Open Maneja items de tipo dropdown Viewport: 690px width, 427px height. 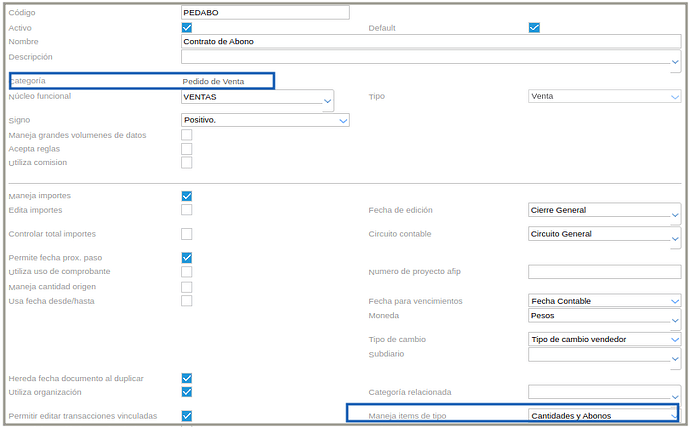tap(603, 416)
